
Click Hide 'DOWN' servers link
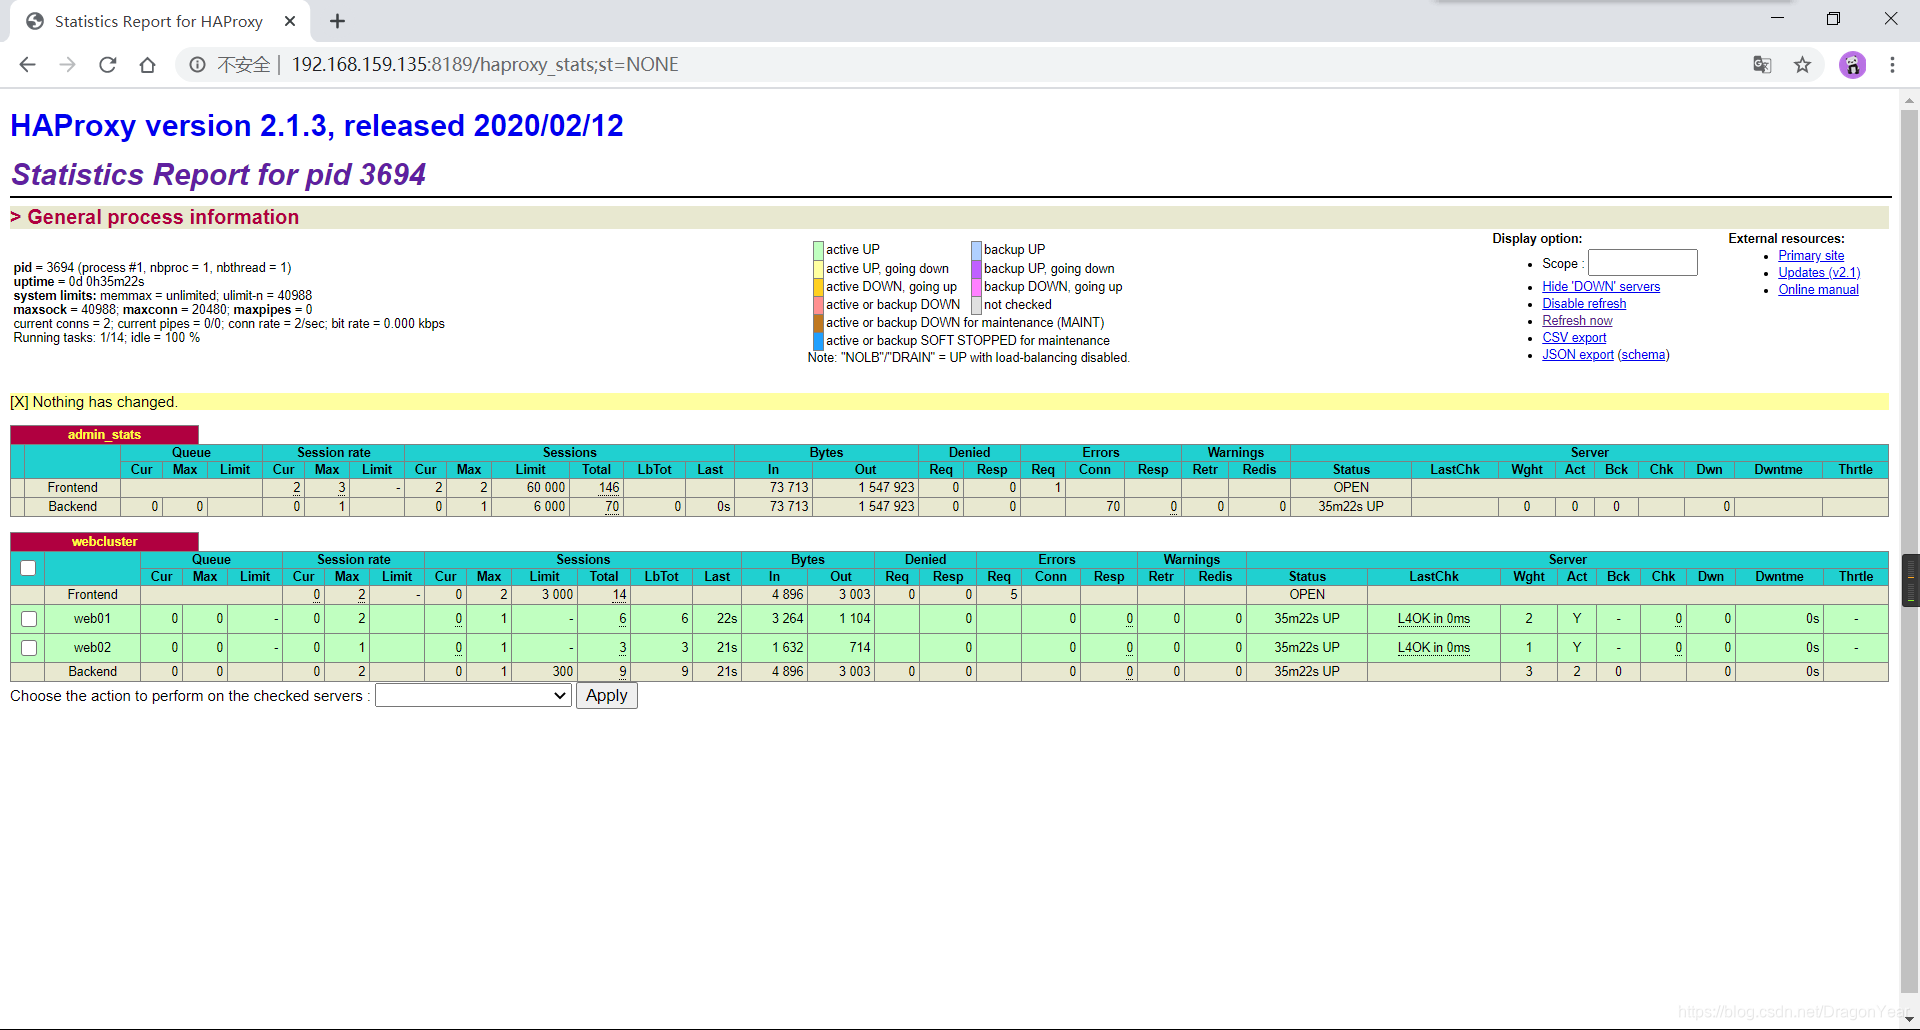pyautogui.click(x=1600, y=287)
